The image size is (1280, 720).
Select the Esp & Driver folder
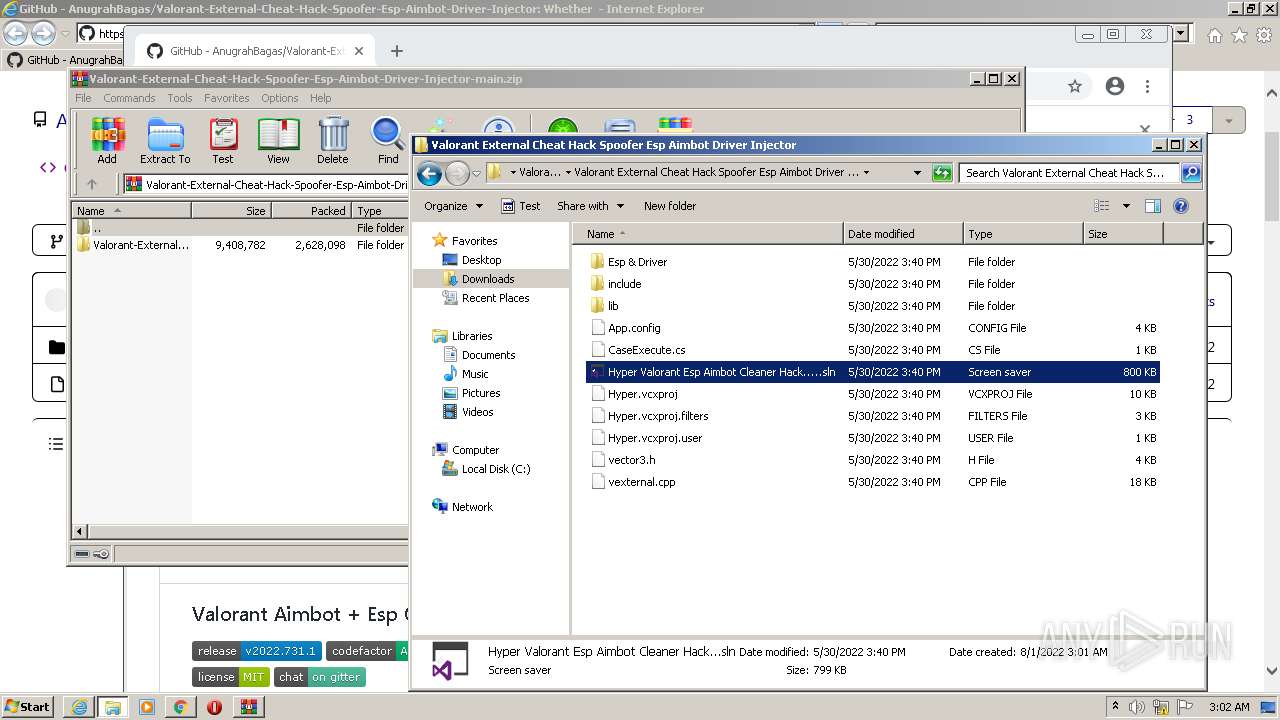tap(637, 262)
